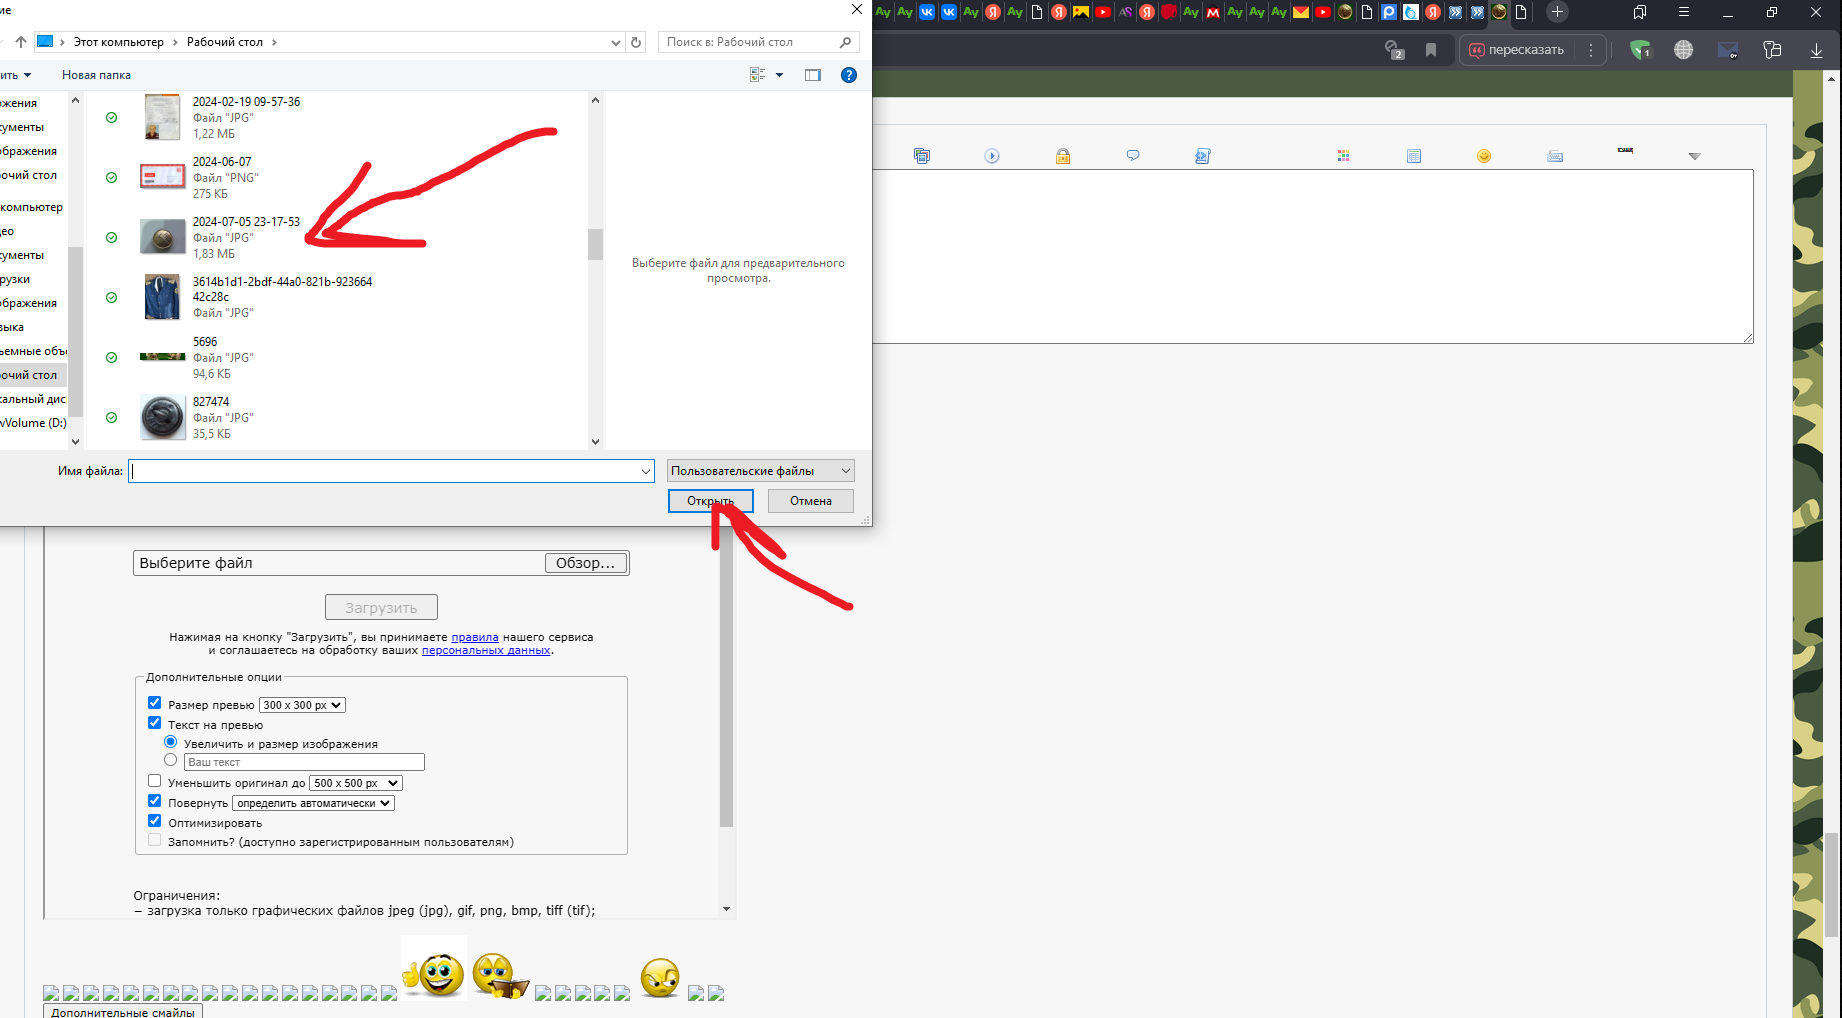This screenshot has height=1018, width=1842.
Task: Open the правила link
Action: (x=475, y=637)
